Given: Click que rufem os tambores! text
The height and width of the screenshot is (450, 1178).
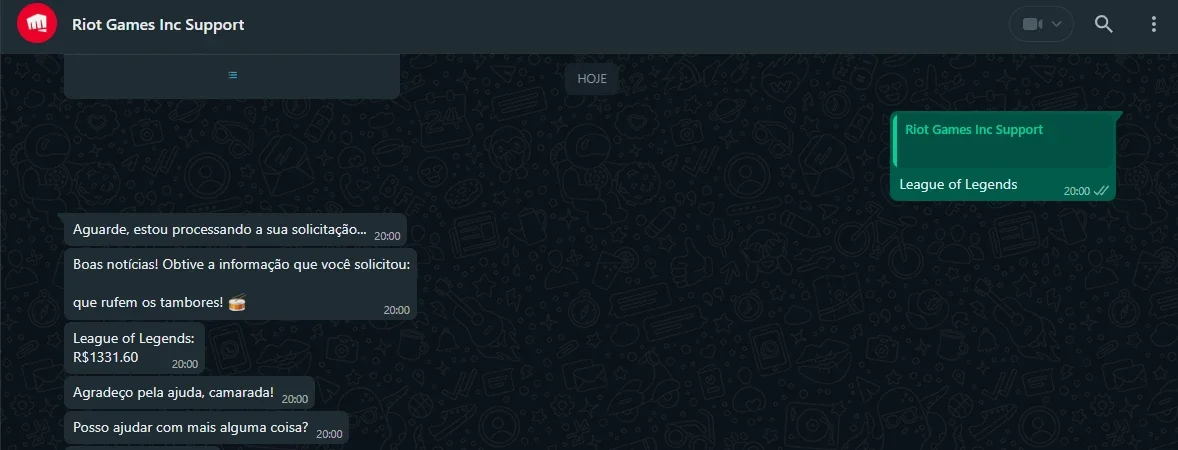Looking at the screenshot, I should [148, 304].
